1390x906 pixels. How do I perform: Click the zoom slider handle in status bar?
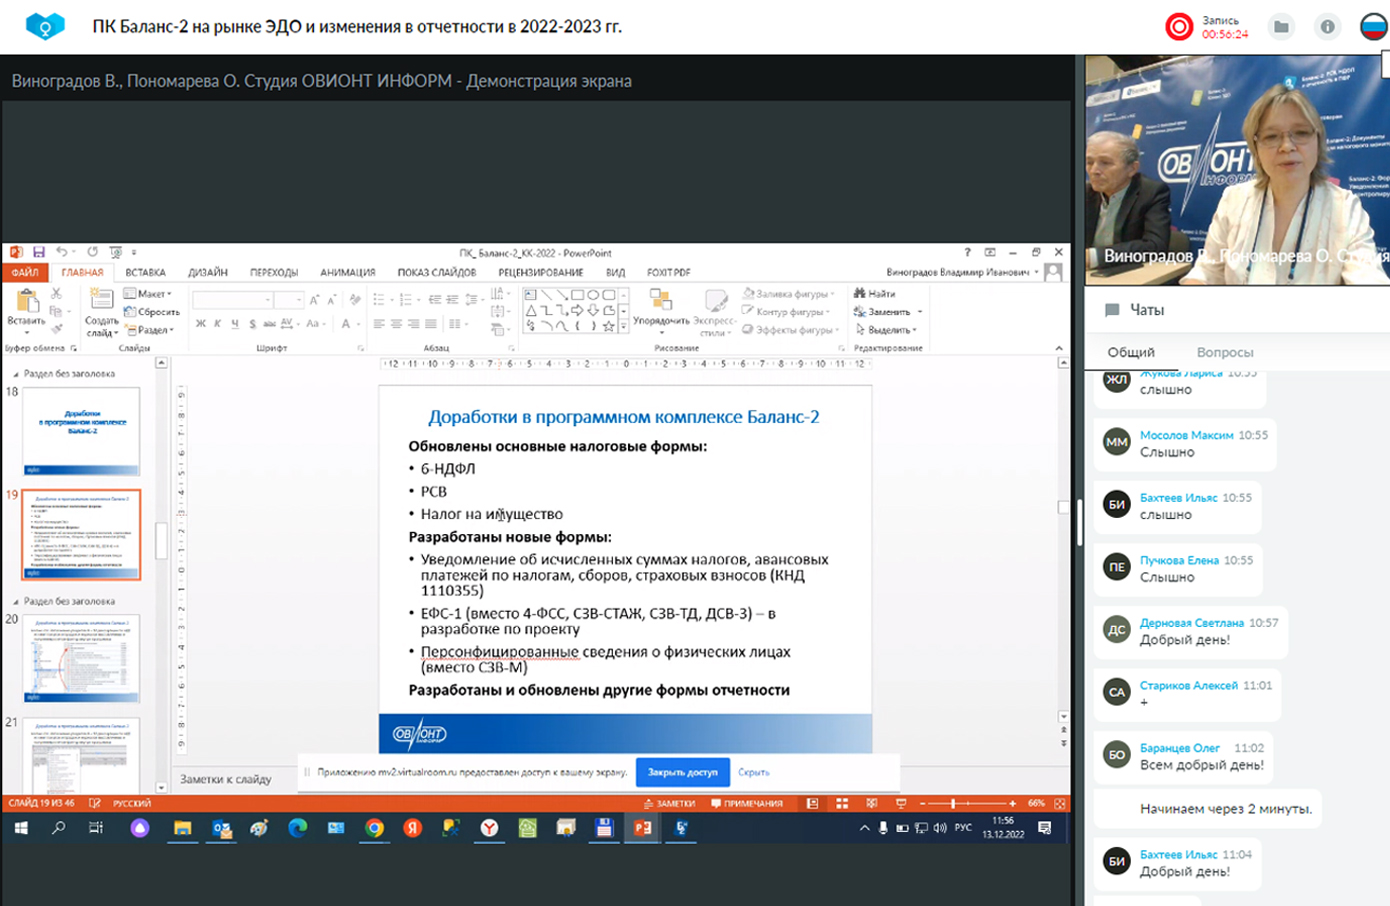pyautogui.click(x=953, y=803)
